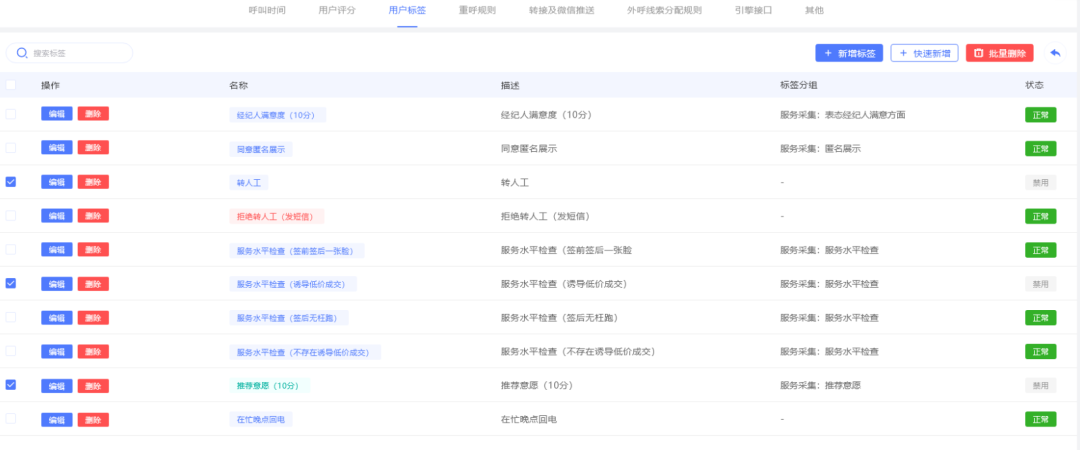Click the 标签分组 column header
Viewport: 1080px width, 450px height.
[798, 85]
